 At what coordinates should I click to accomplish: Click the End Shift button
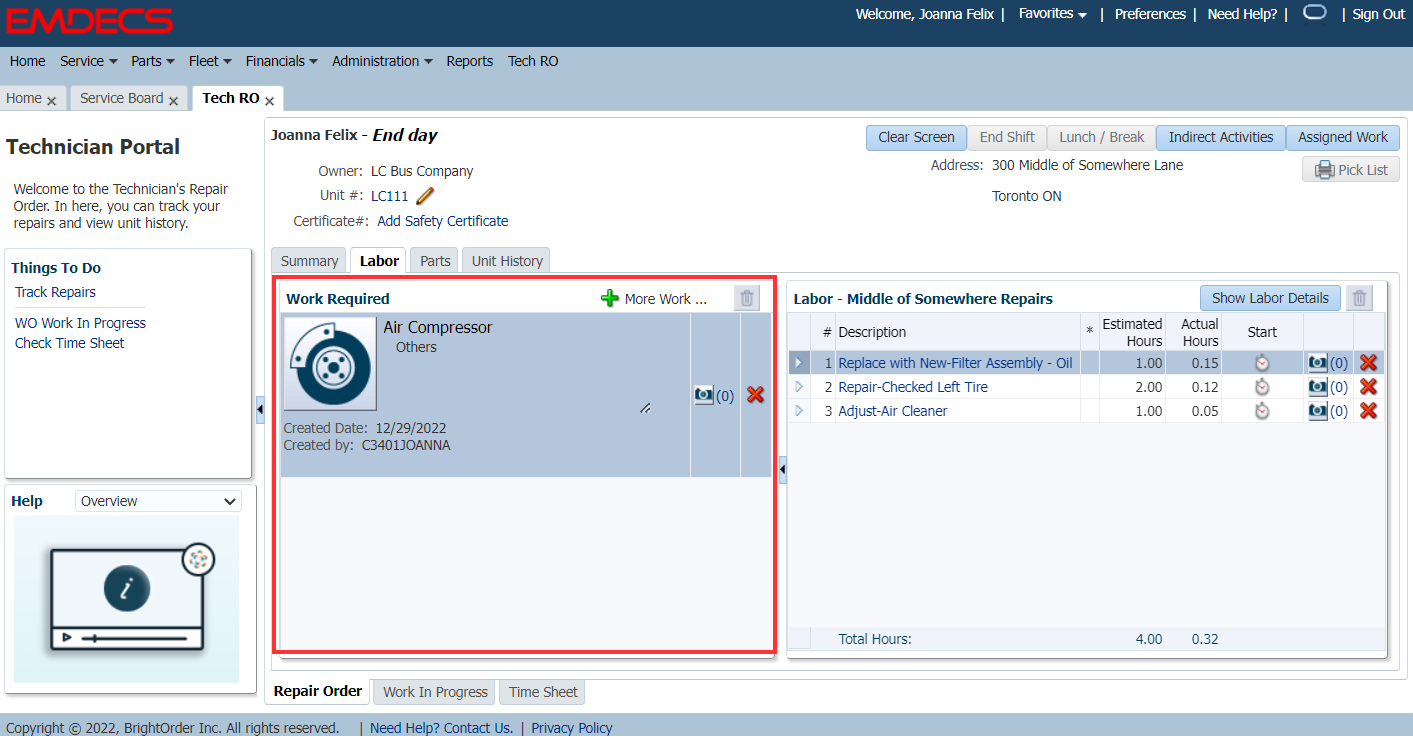tap(1007, 137)
